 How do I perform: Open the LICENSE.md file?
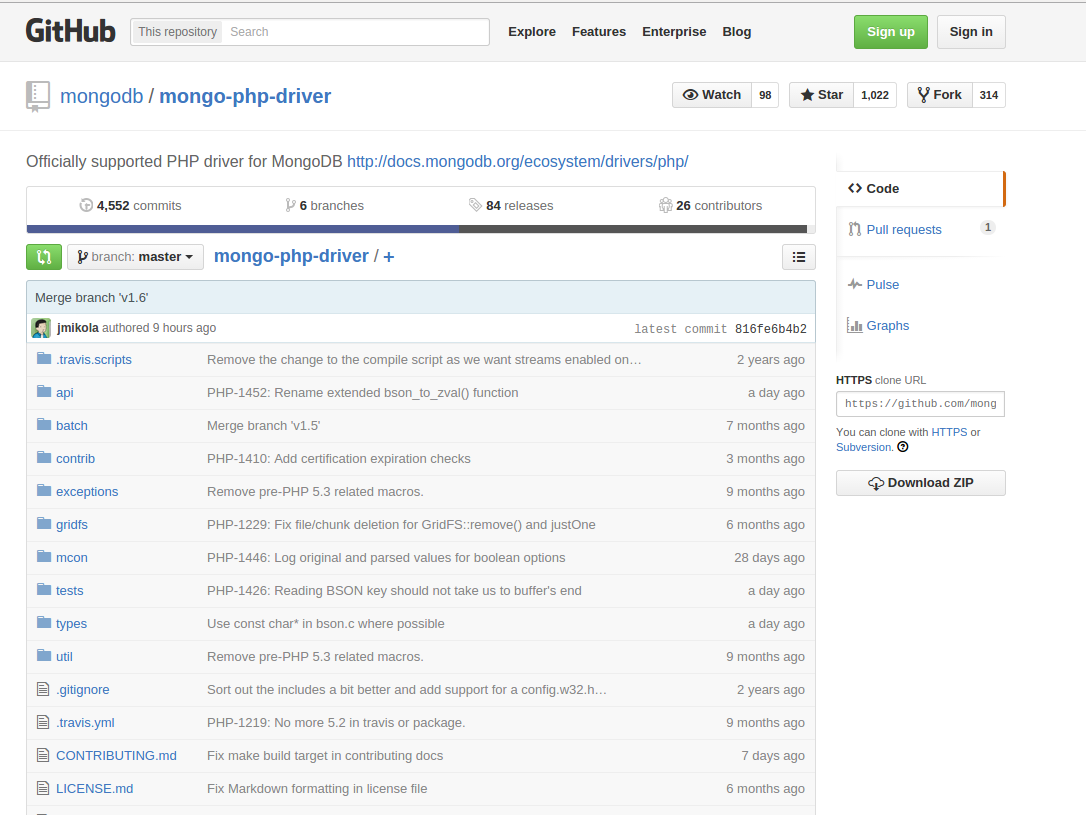[94, 789]
